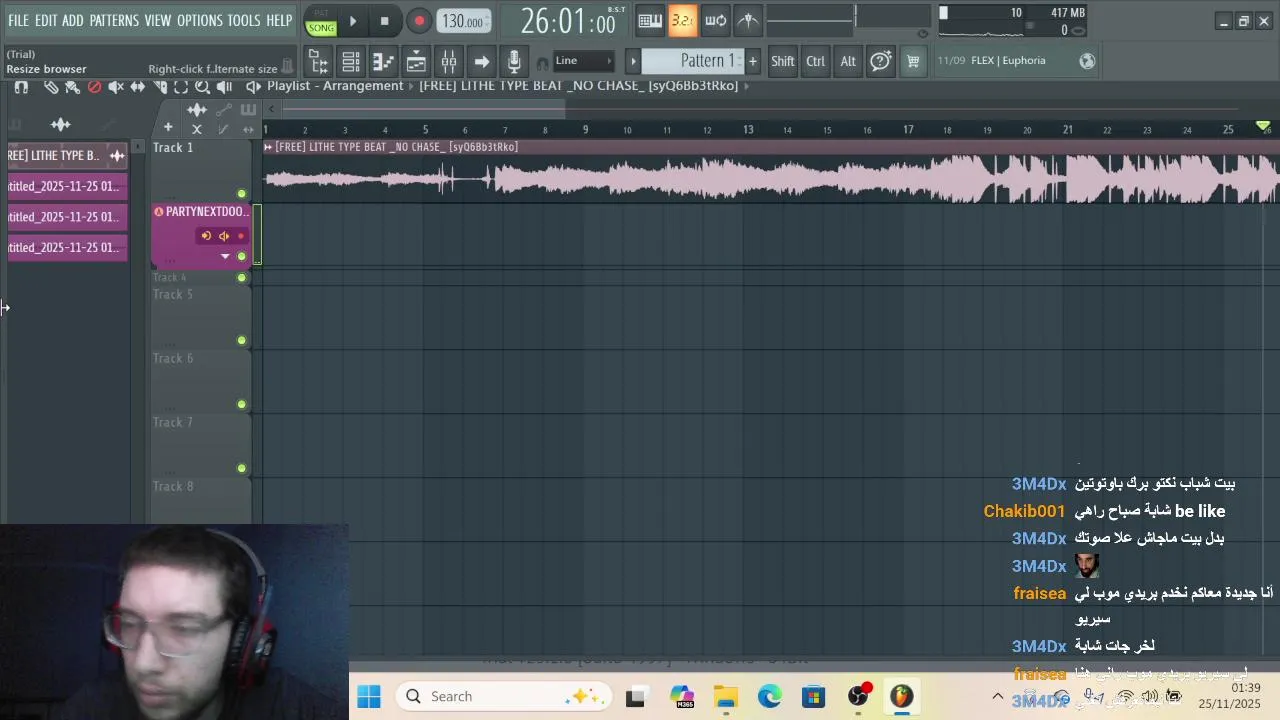The image size is (1280, 720).
Task: Mute Track 1 using its green light
Action: (241, 194)
